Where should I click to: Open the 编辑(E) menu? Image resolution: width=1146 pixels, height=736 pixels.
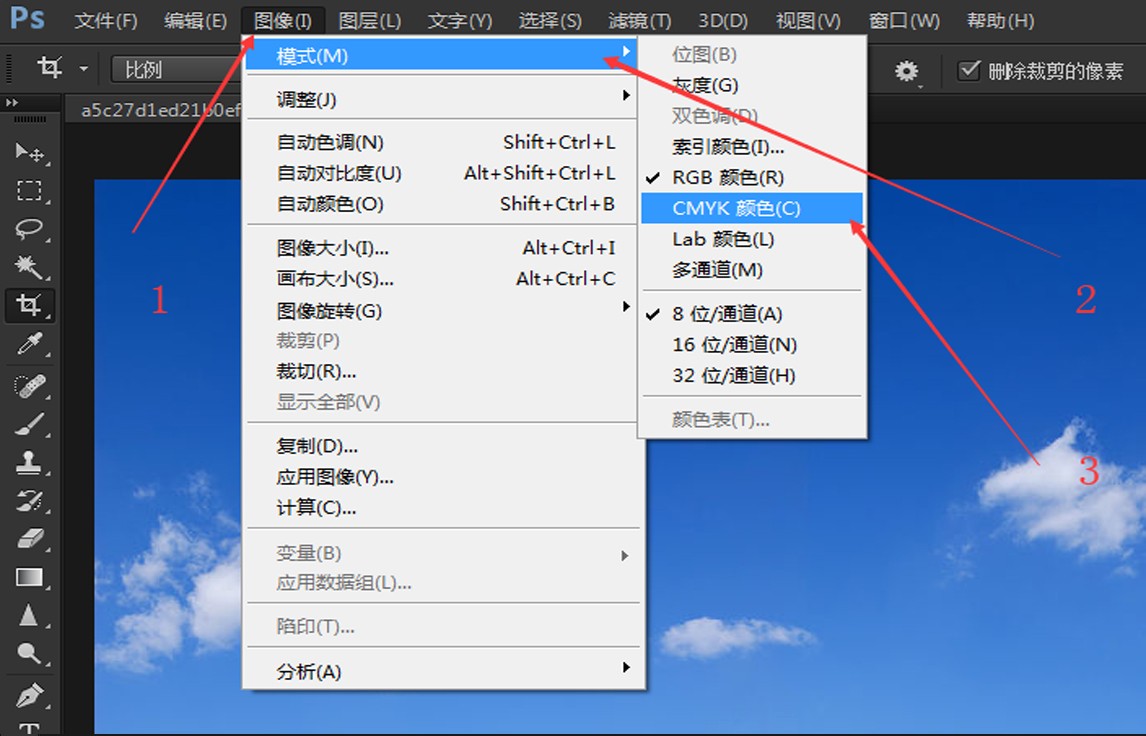tap(195, 20)
